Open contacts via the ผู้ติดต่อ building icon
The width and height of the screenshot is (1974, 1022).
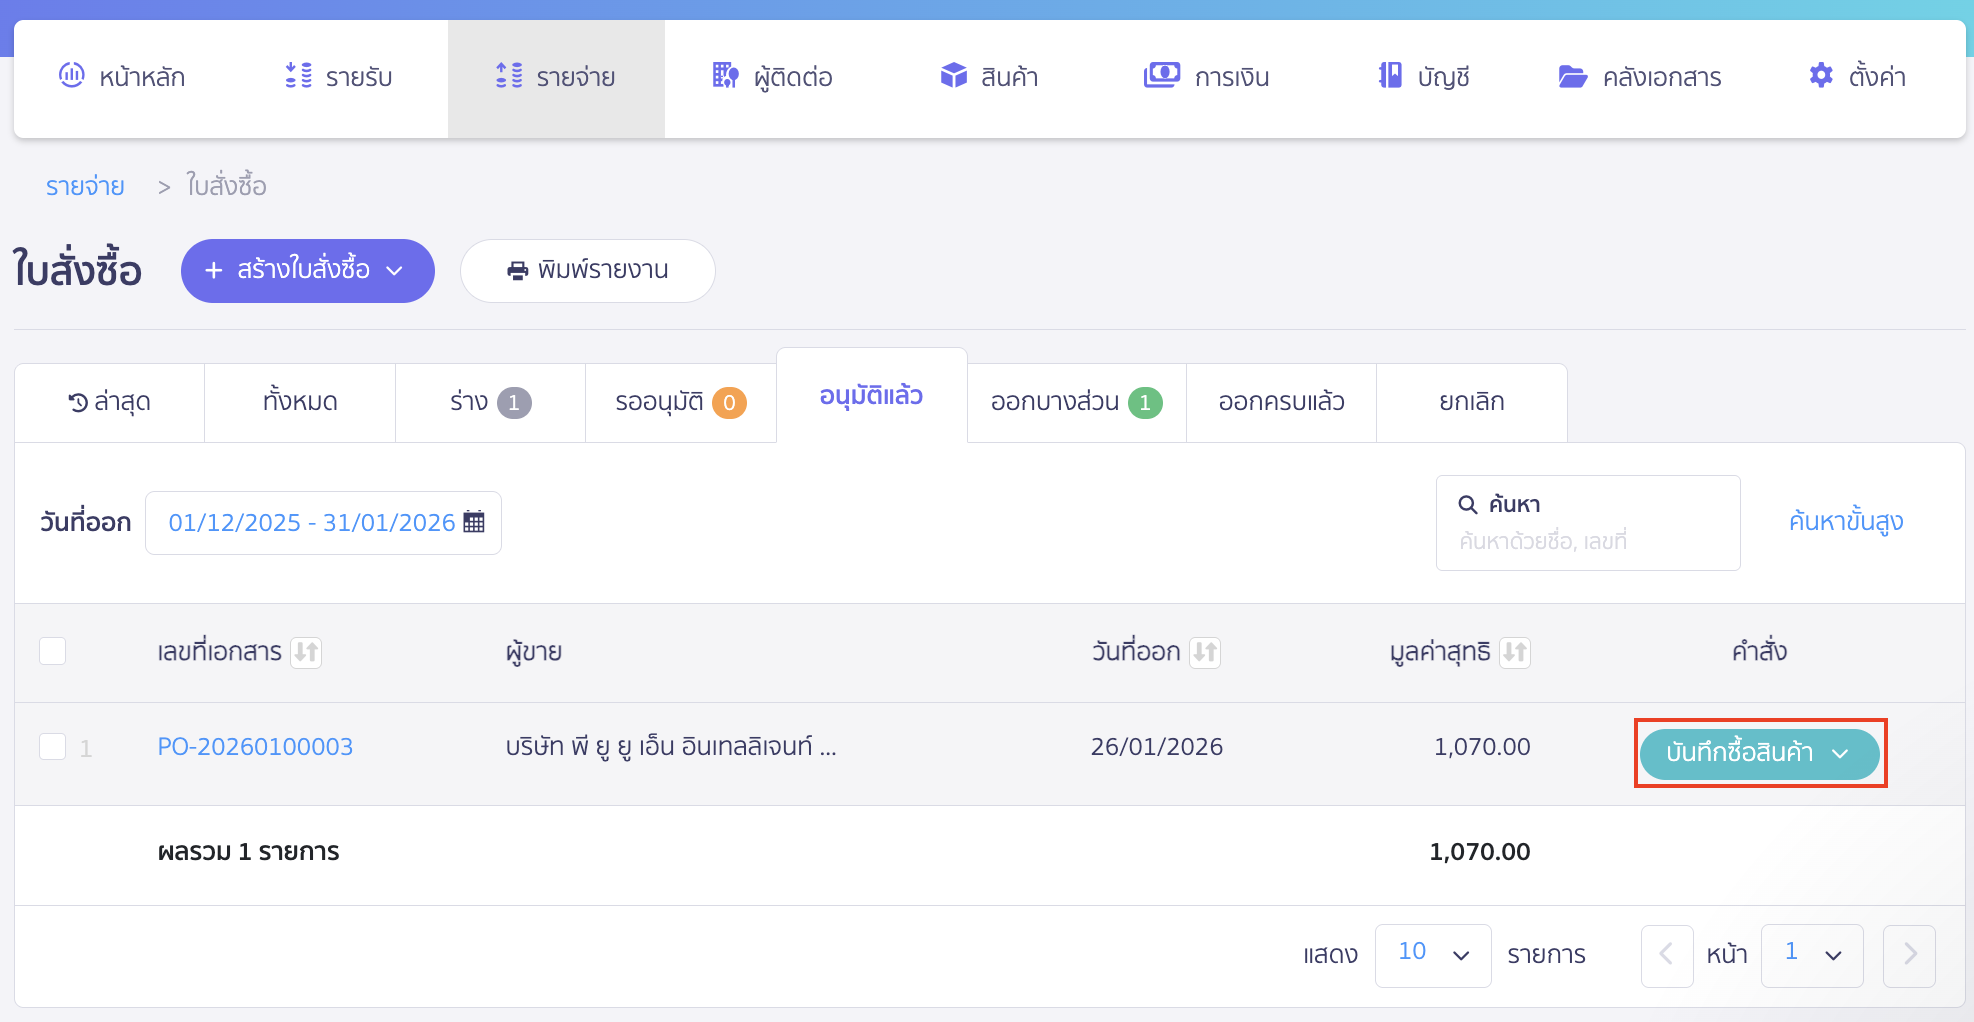[x=725, y=76]
